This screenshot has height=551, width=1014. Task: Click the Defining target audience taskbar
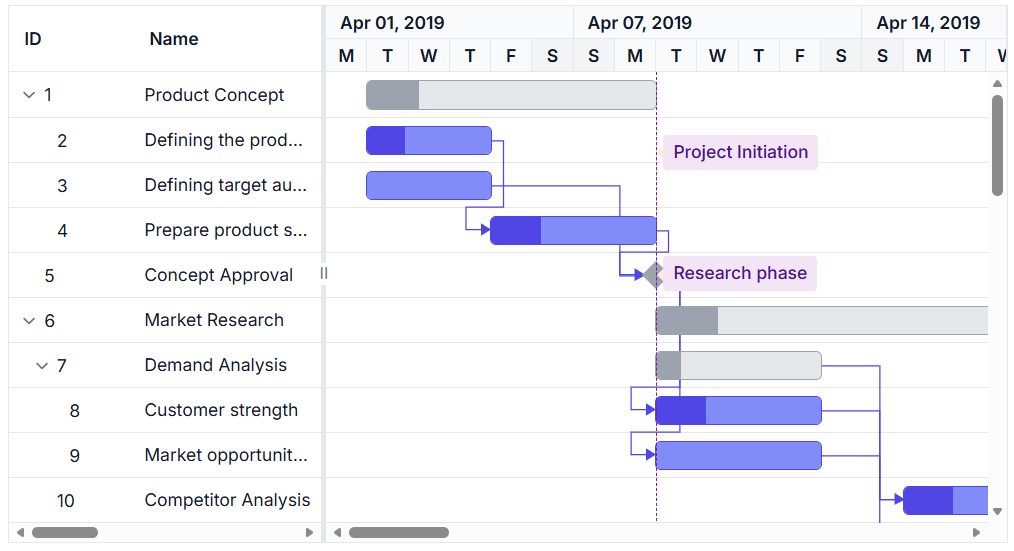point(429,186)
